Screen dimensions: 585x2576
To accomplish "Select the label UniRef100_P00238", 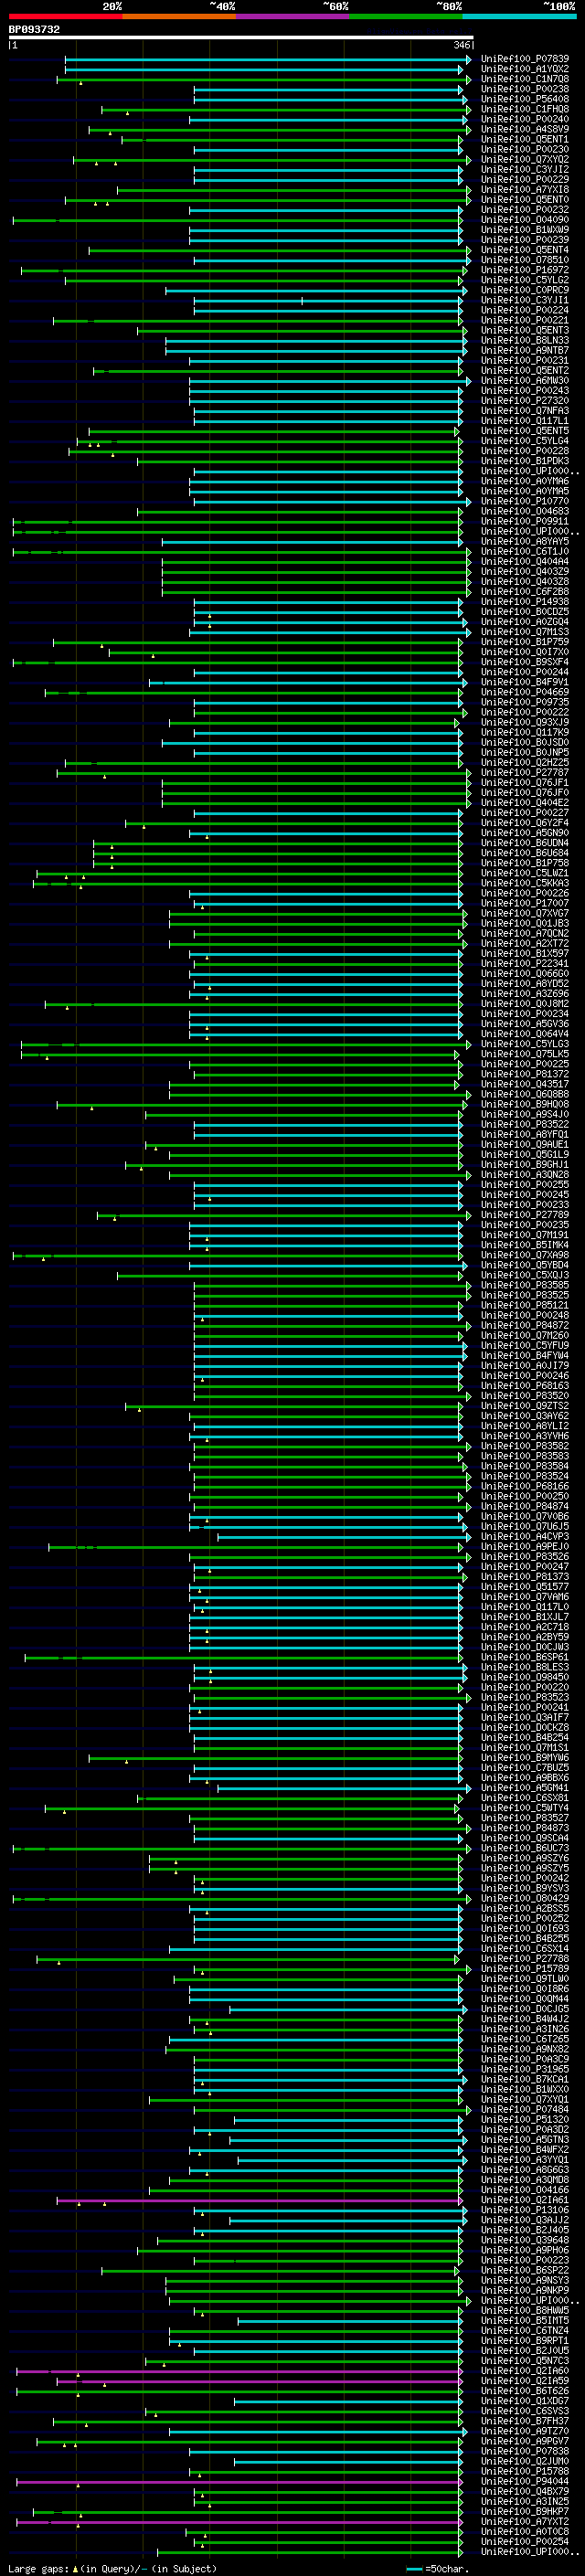I will click(x=525, y=89).
